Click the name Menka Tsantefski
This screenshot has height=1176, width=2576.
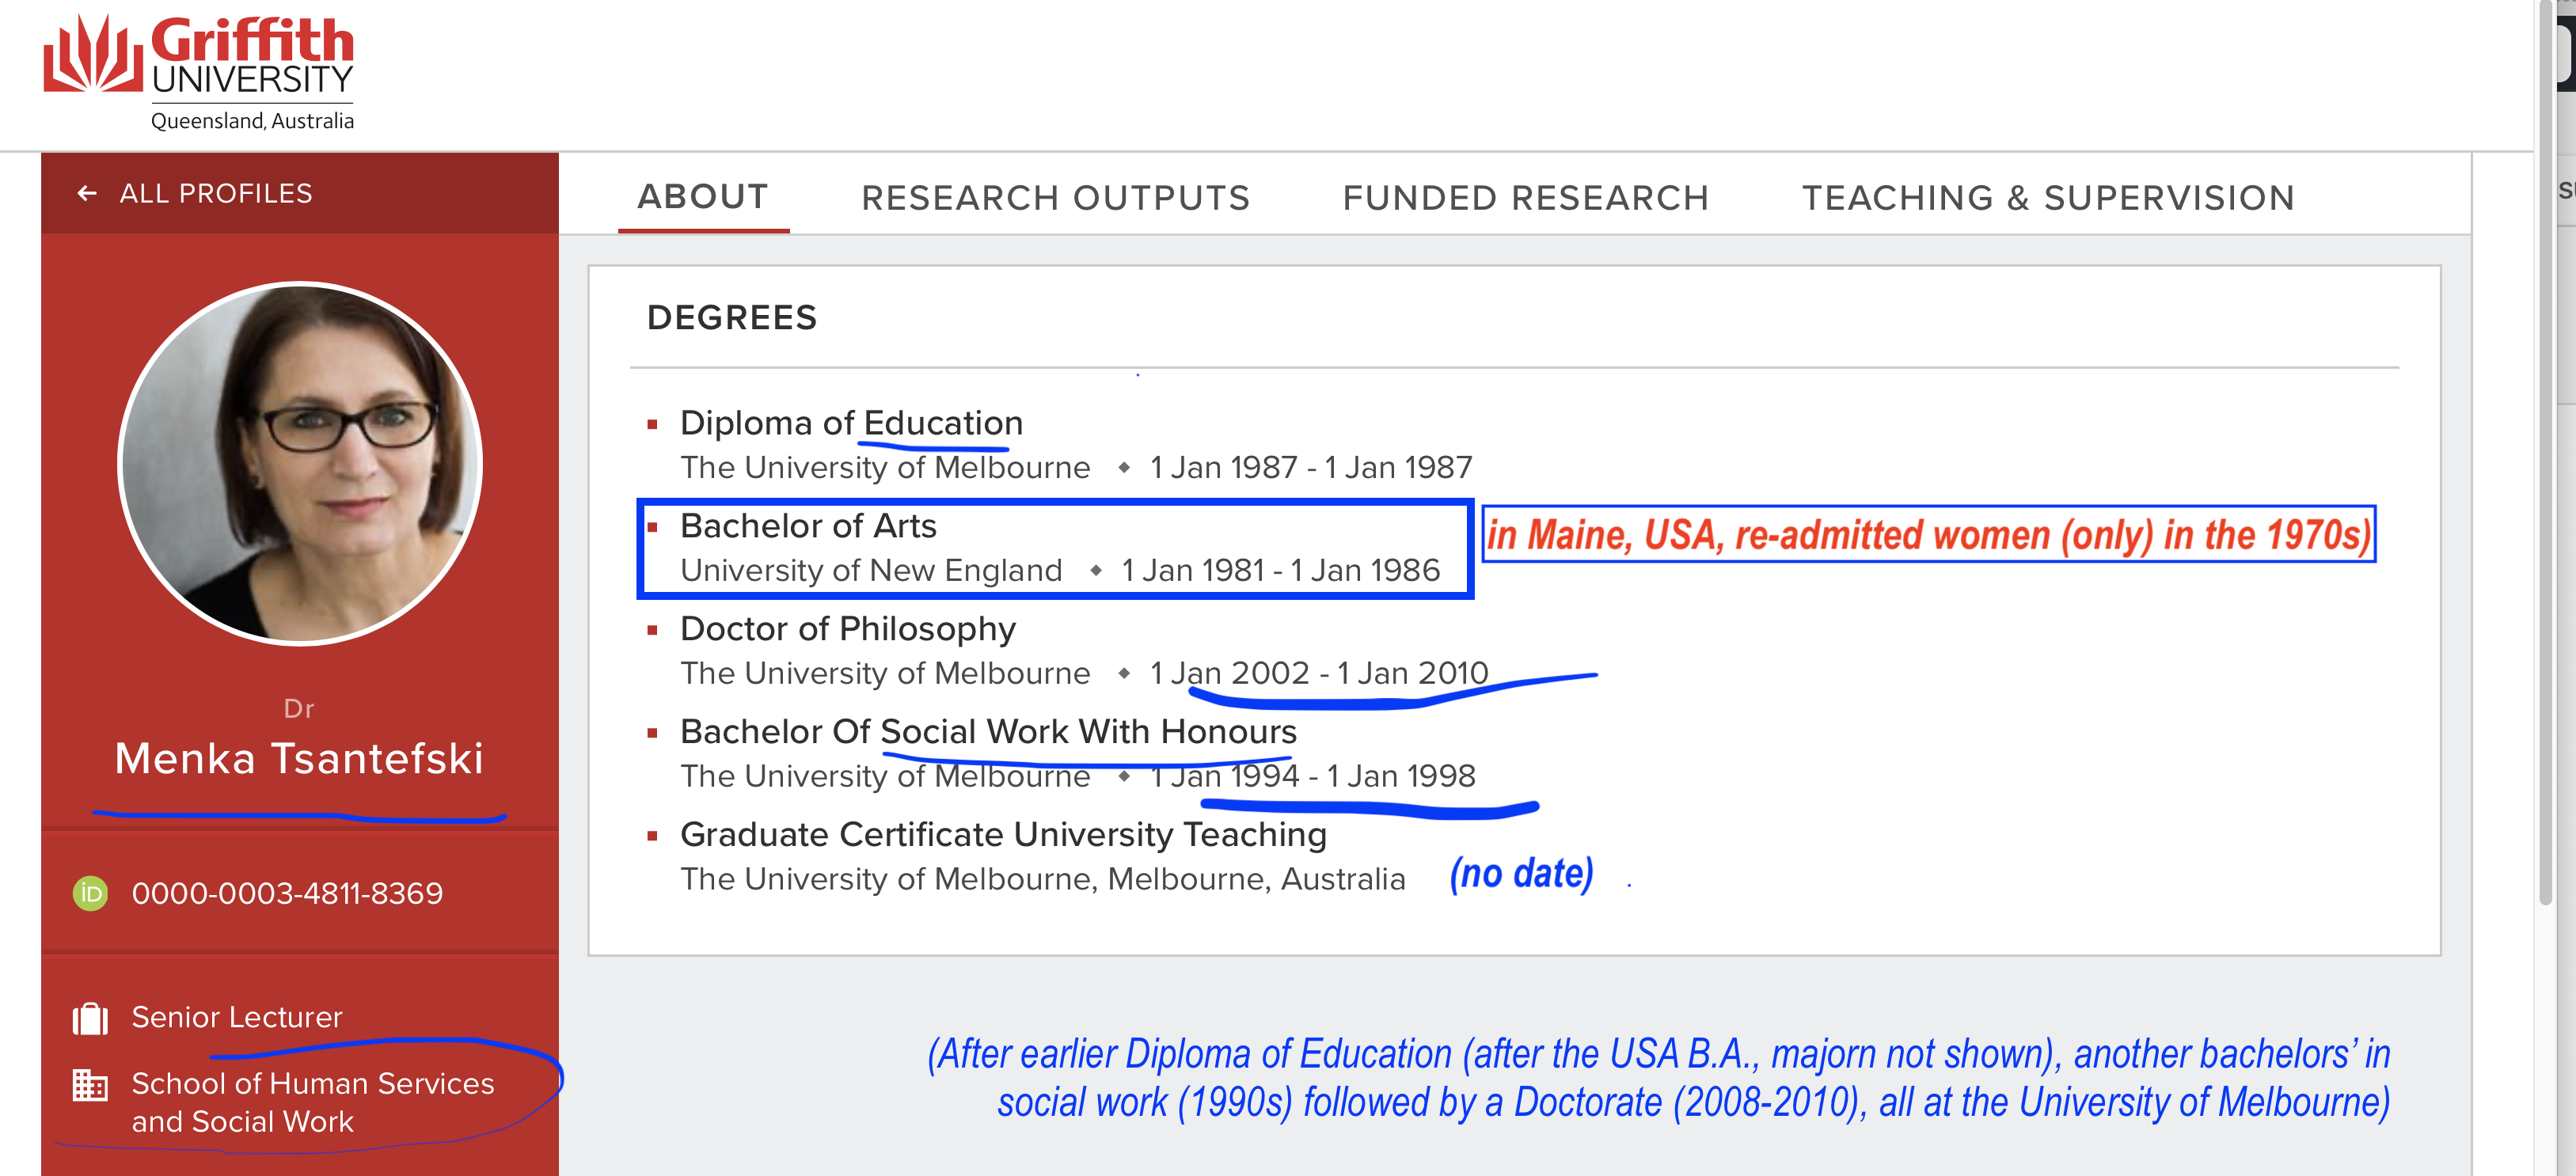click(x=299, y=758)
